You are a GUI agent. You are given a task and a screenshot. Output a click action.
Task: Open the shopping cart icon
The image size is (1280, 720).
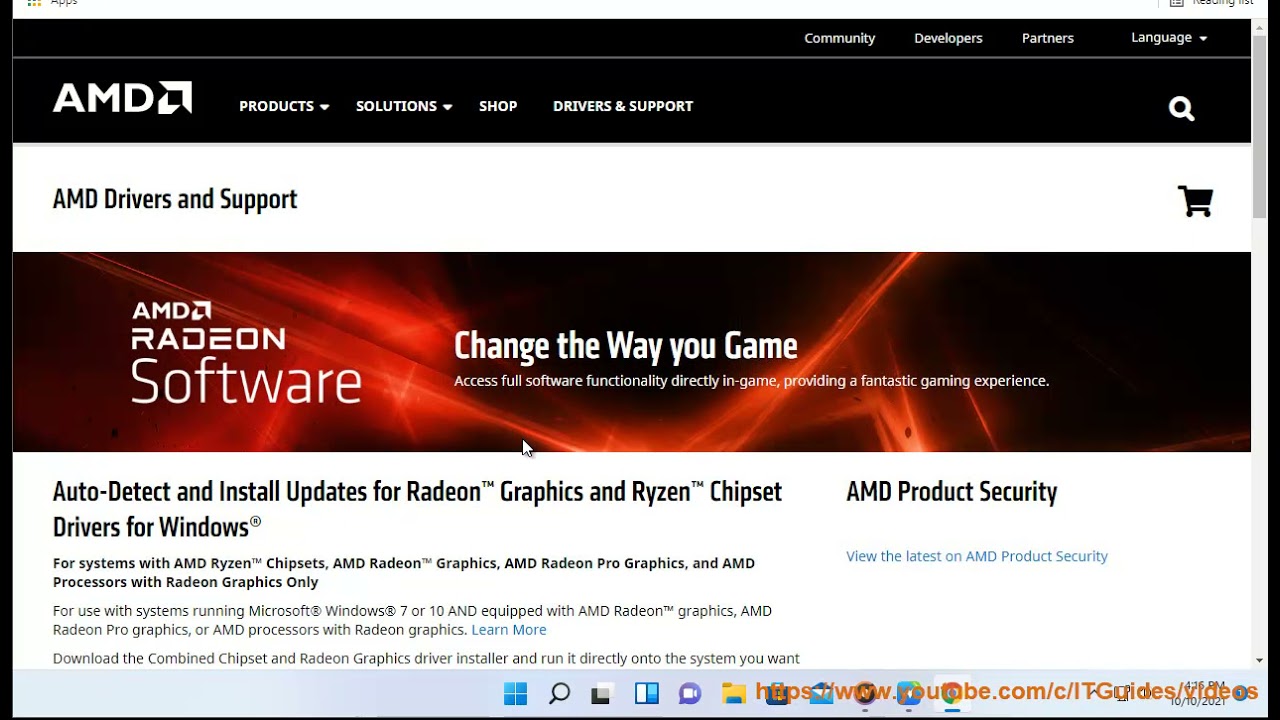[x=1195, y=201]
